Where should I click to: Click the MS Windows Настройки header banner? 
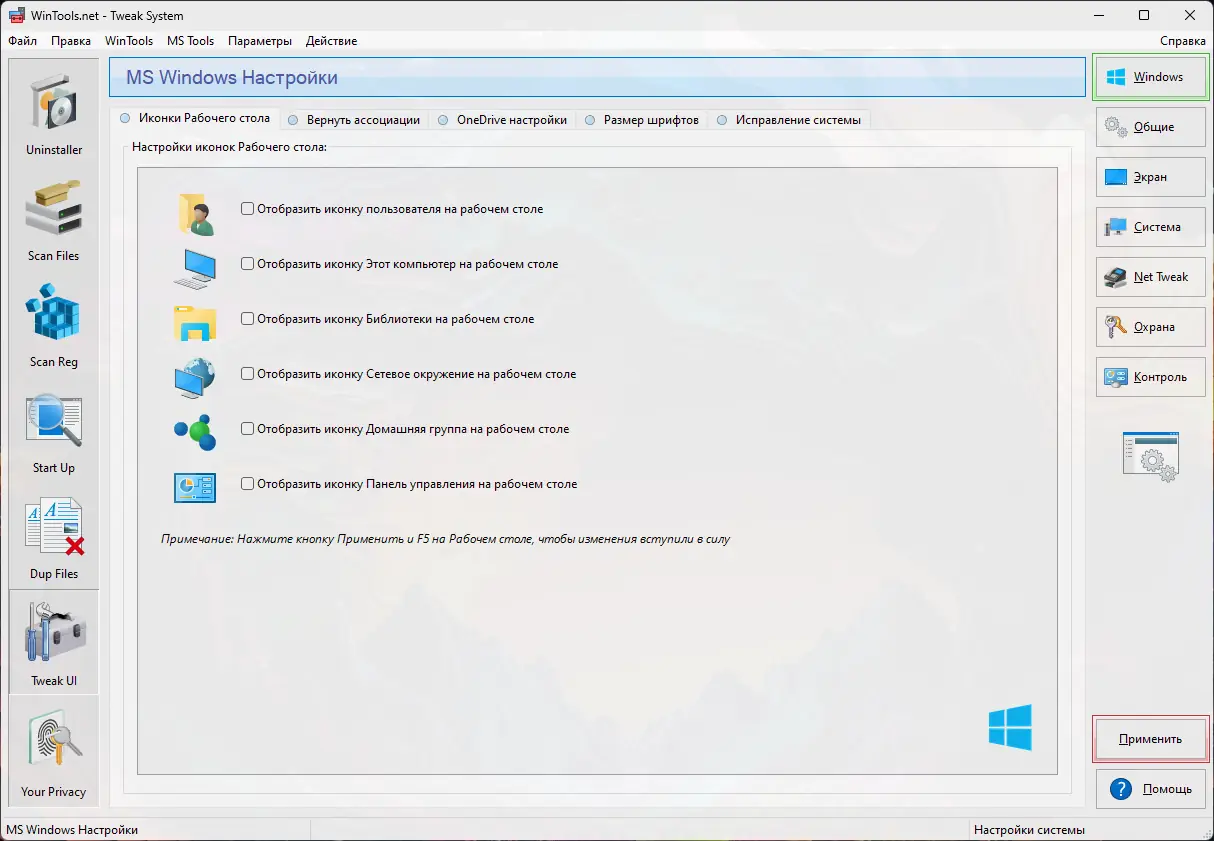coord(597,77)
